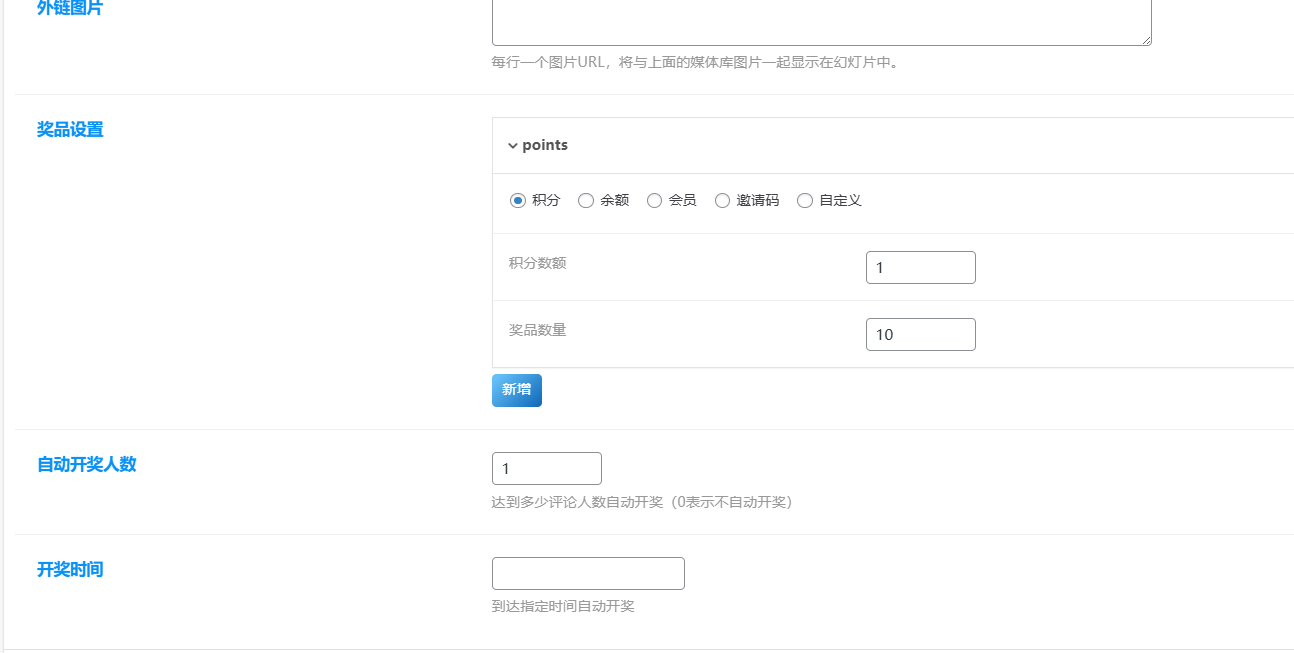Click inside the 外链图片 URL textarea
This screenshot has height=653, width=1294.
pos(820,22)
